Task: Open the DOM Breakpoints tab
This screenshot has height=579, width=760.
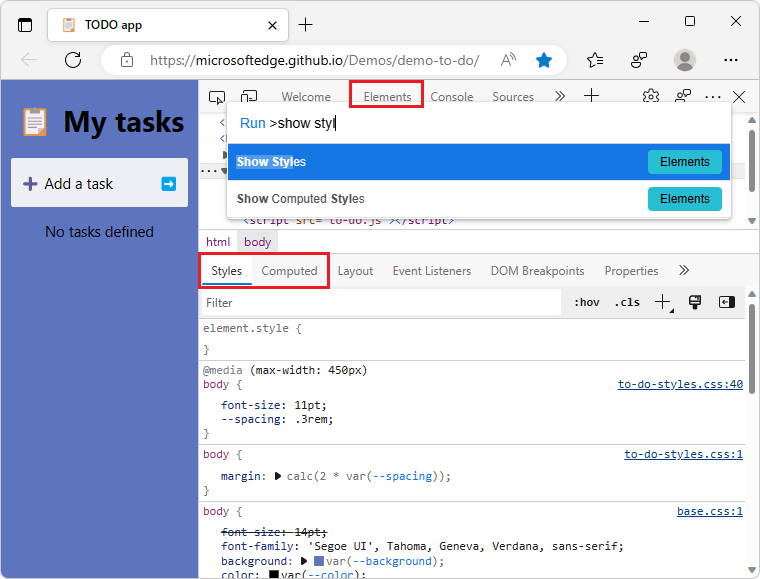Action: click(538, 271)
